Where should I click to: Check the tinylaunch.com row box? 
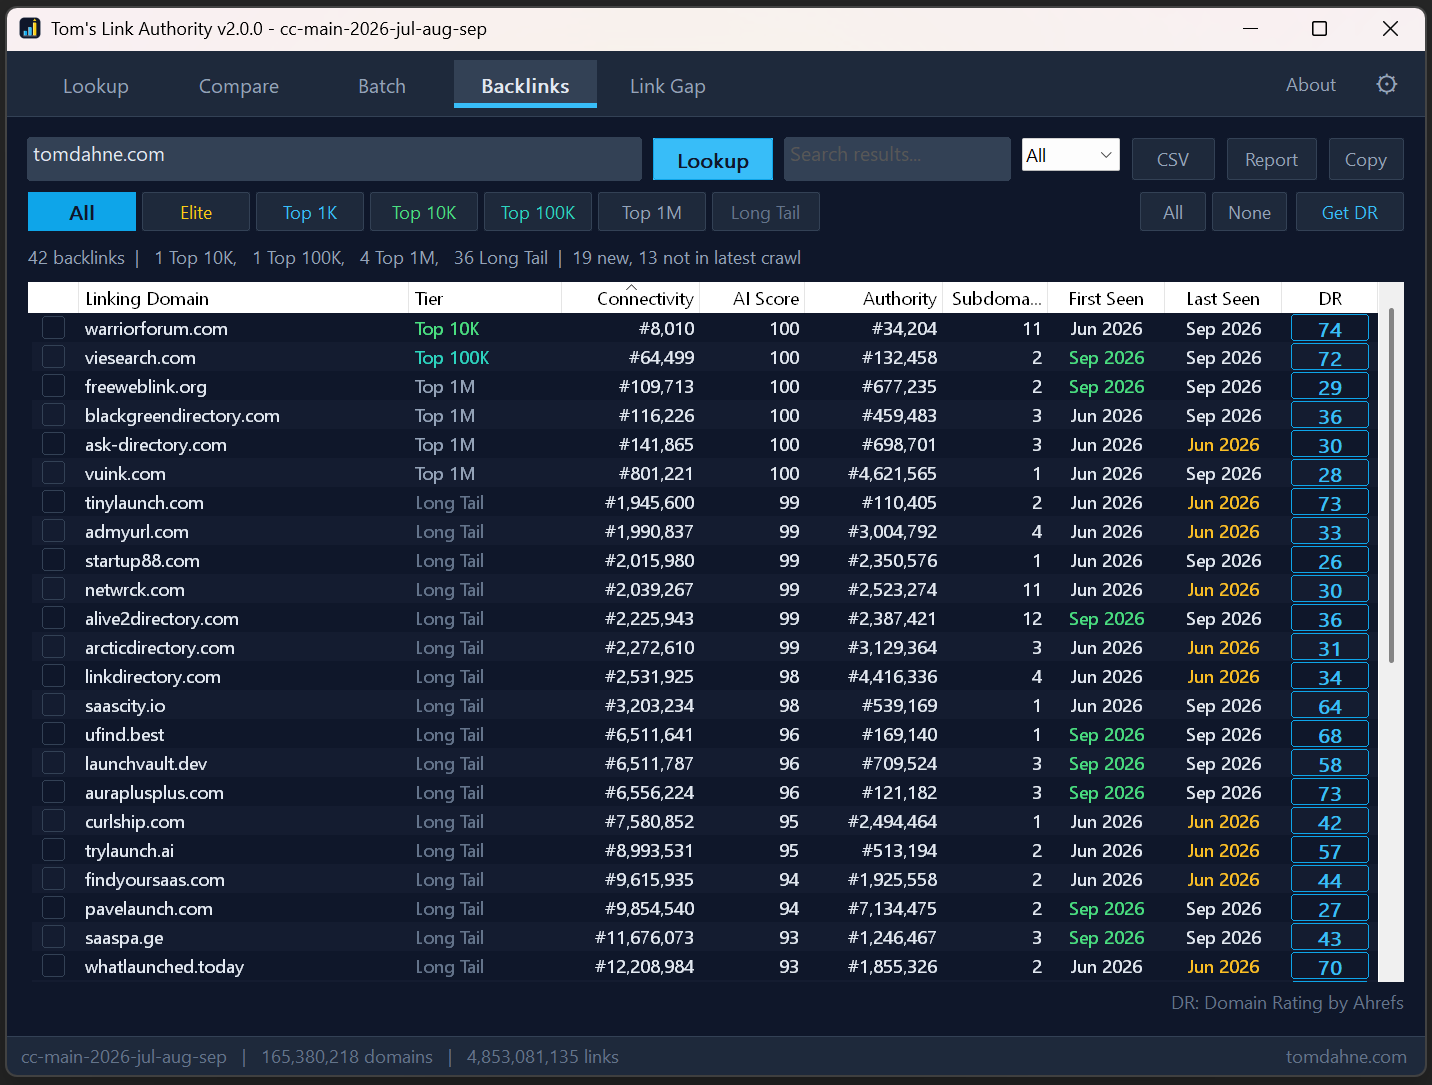[54, 502]
